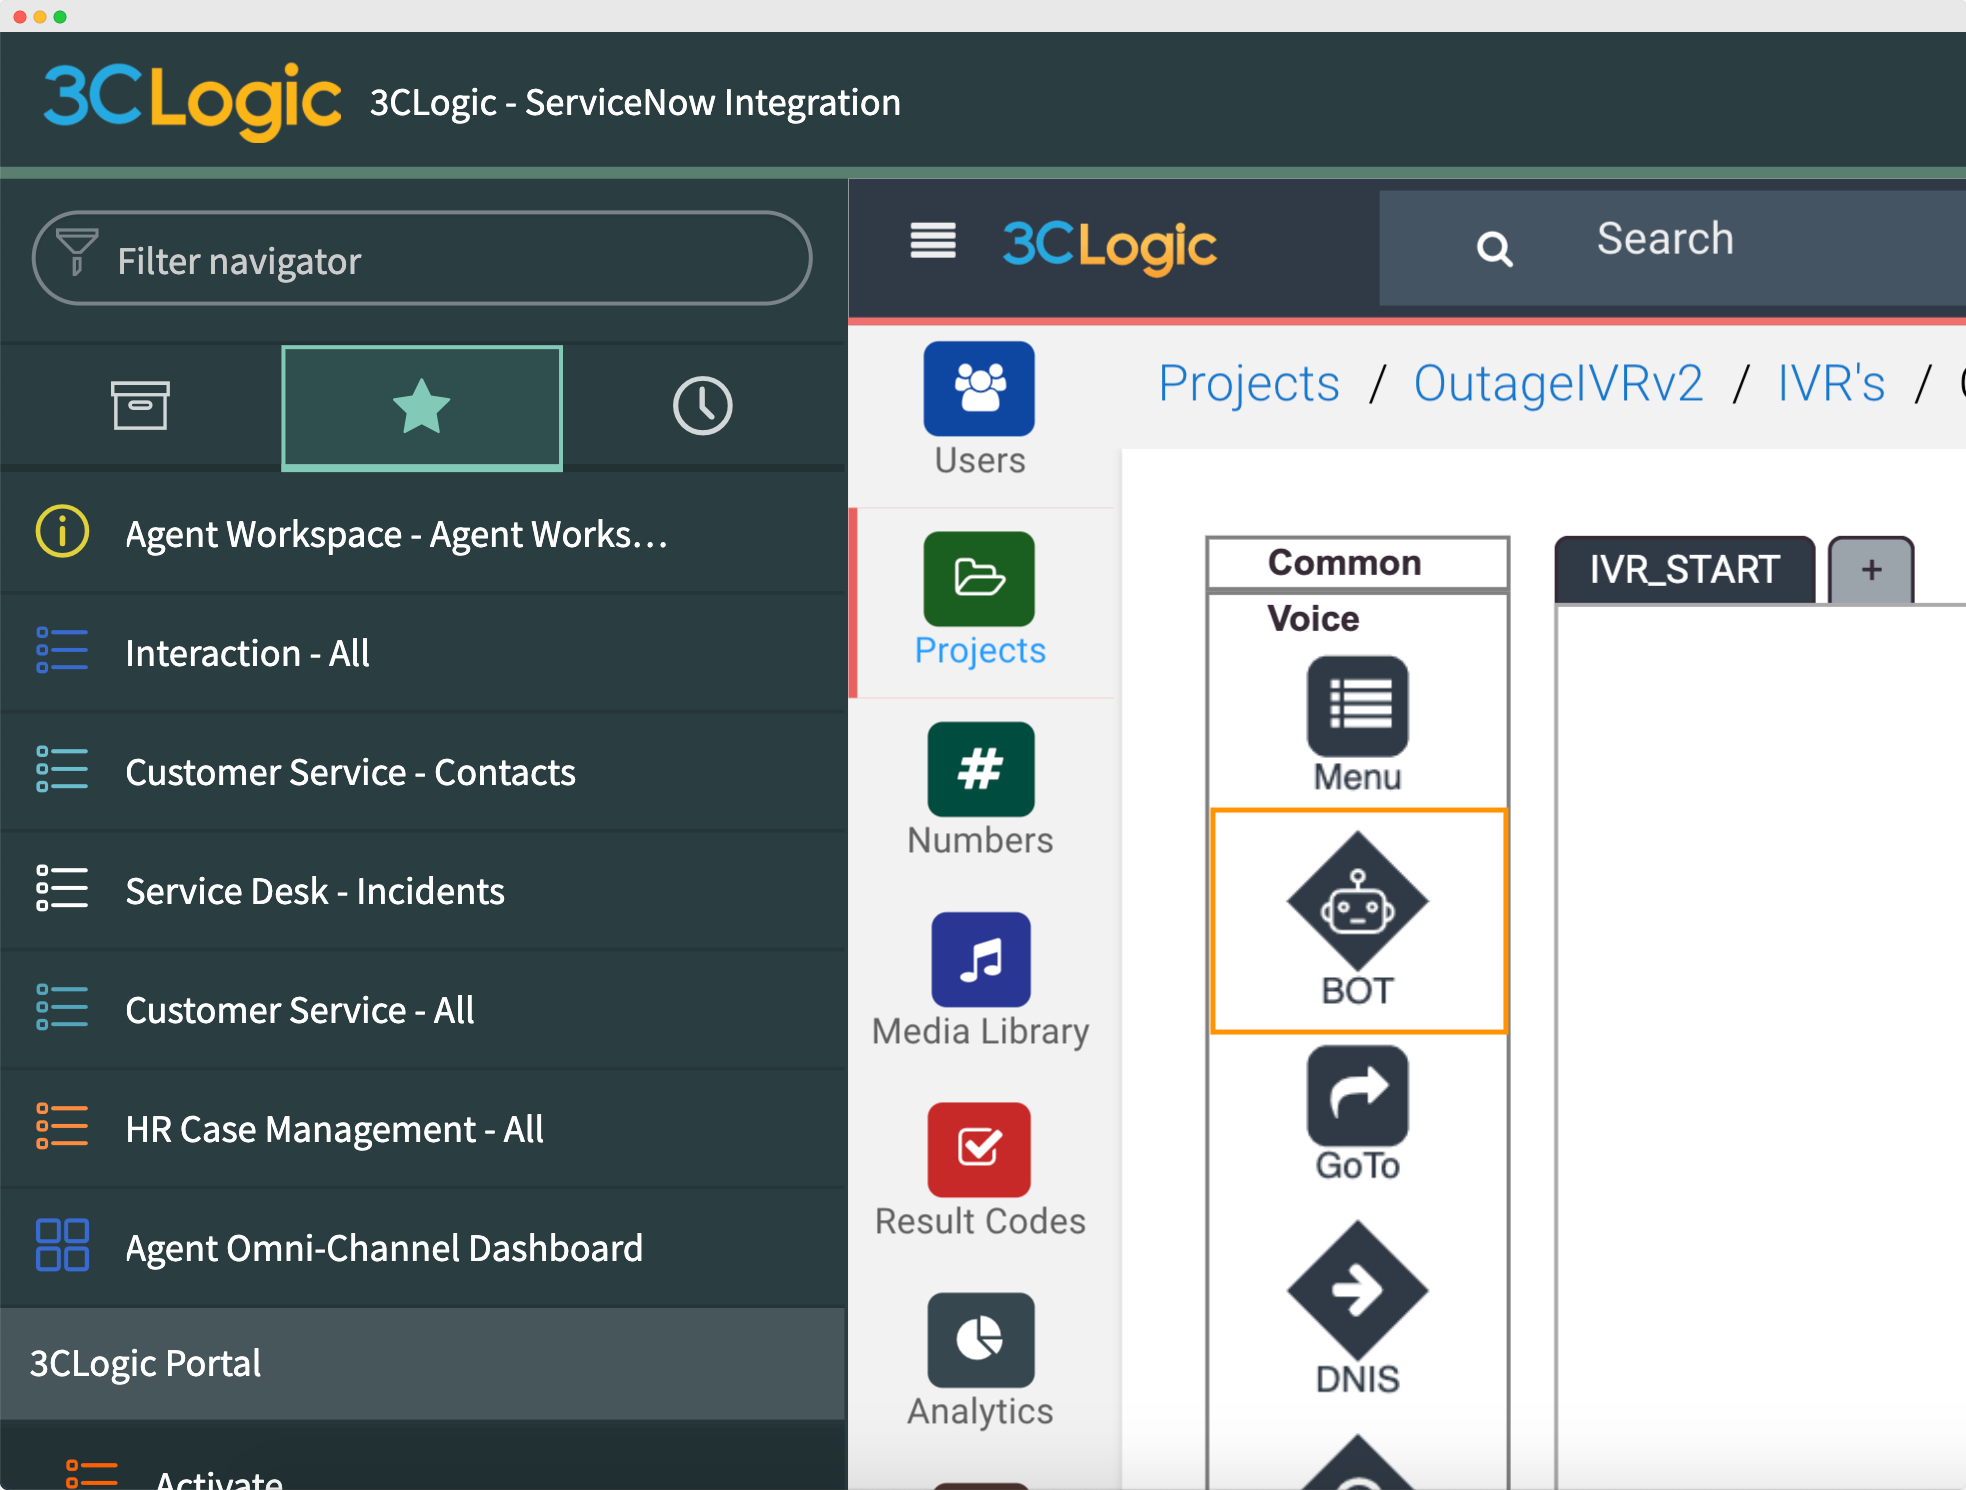This screenshot has height=1490, width=1966.
Task: Switch to the favorites star view
Action: tap(421, 407)
